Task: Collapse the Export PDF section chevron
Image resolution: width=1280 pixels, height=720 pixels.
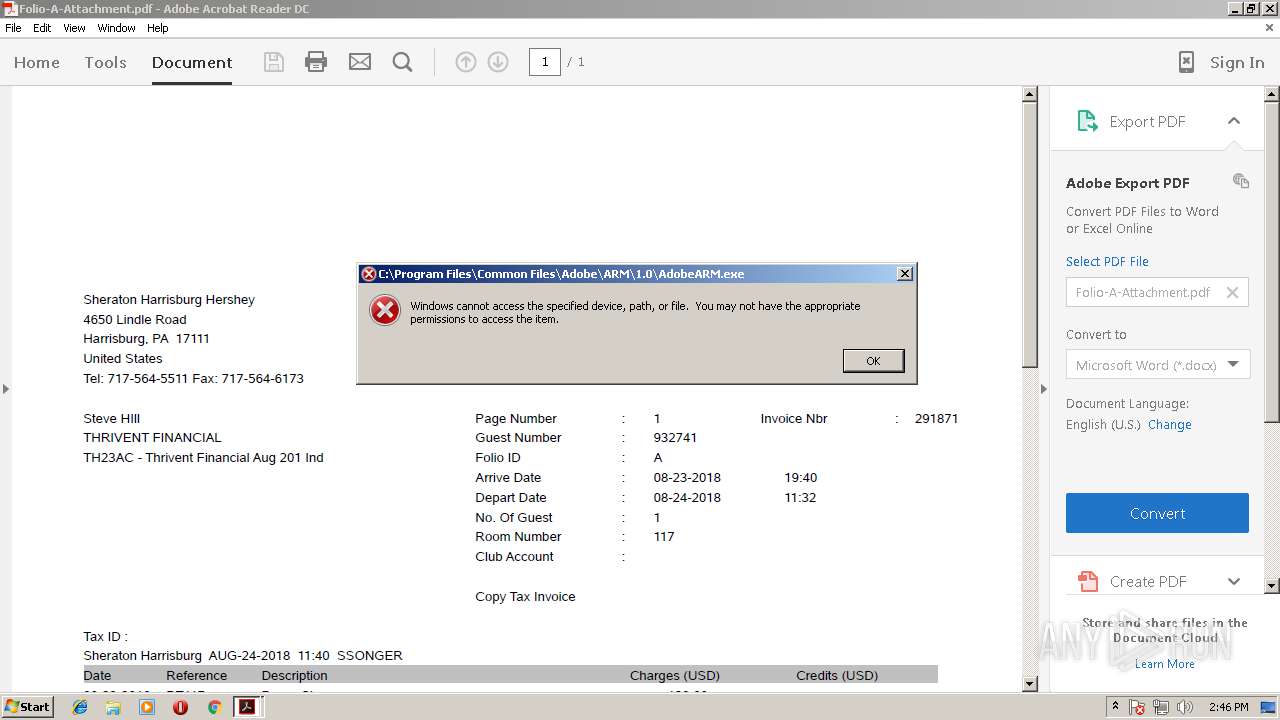Action: coord(1234,121)
